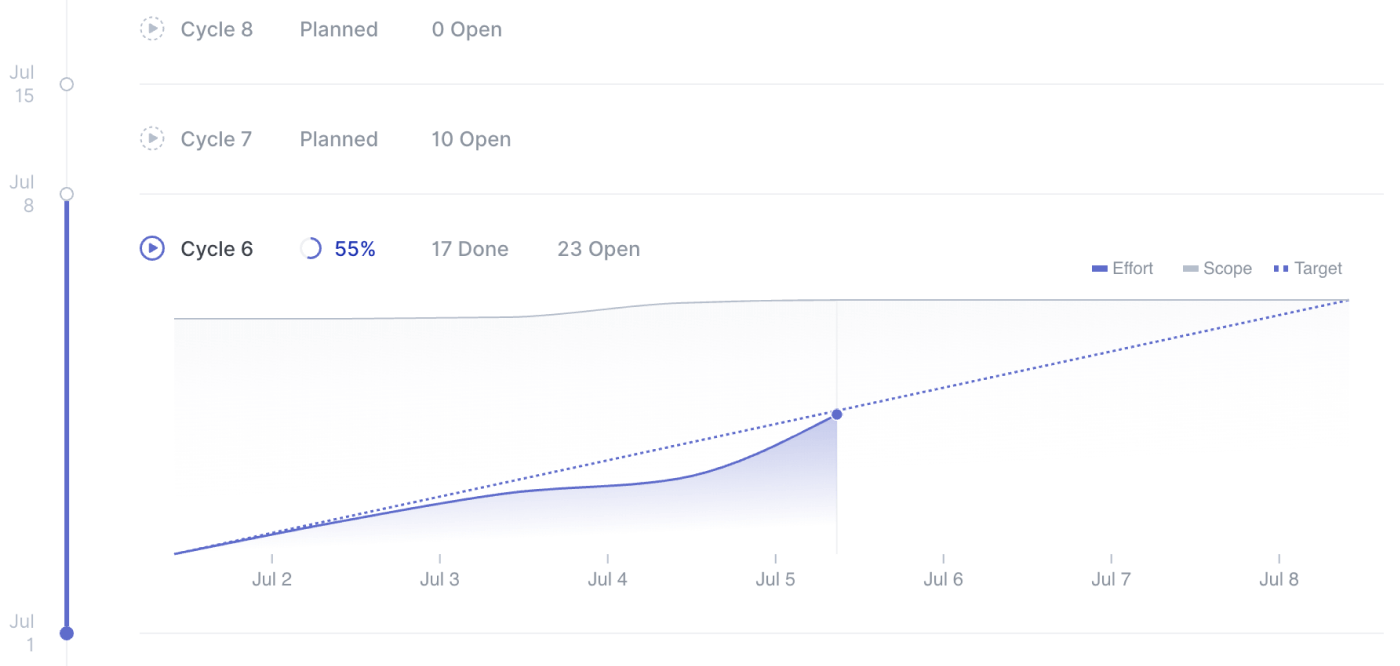Open the Cycle 8 row title
Image resolution: width=1400 pixels, height=666 pixels.
(x=216, y=29)
